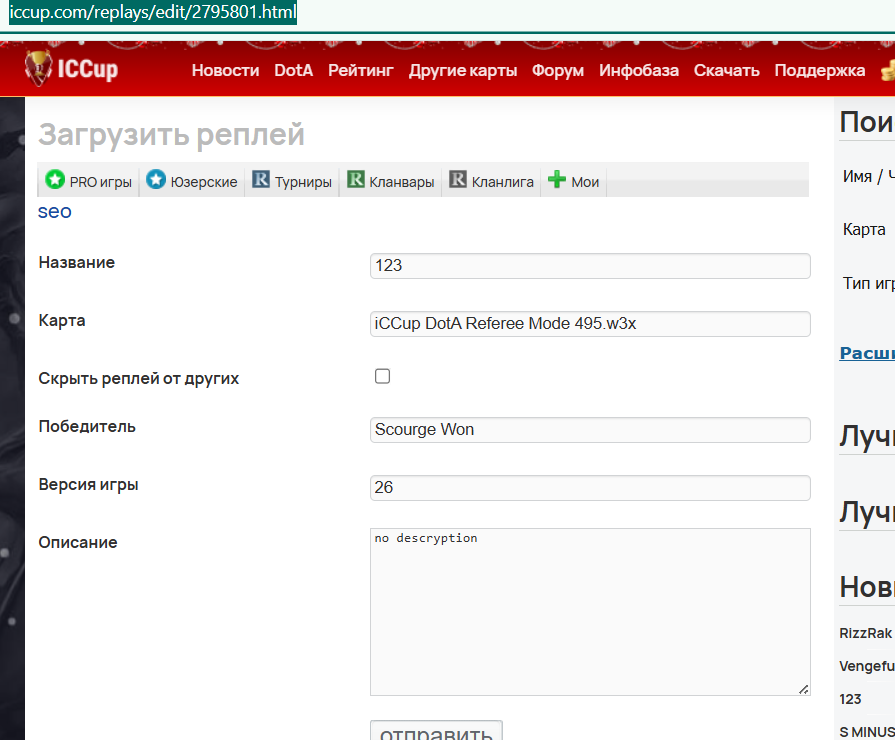
Task: Go to the Рейтинг section
Action: [x=361, y=70]
